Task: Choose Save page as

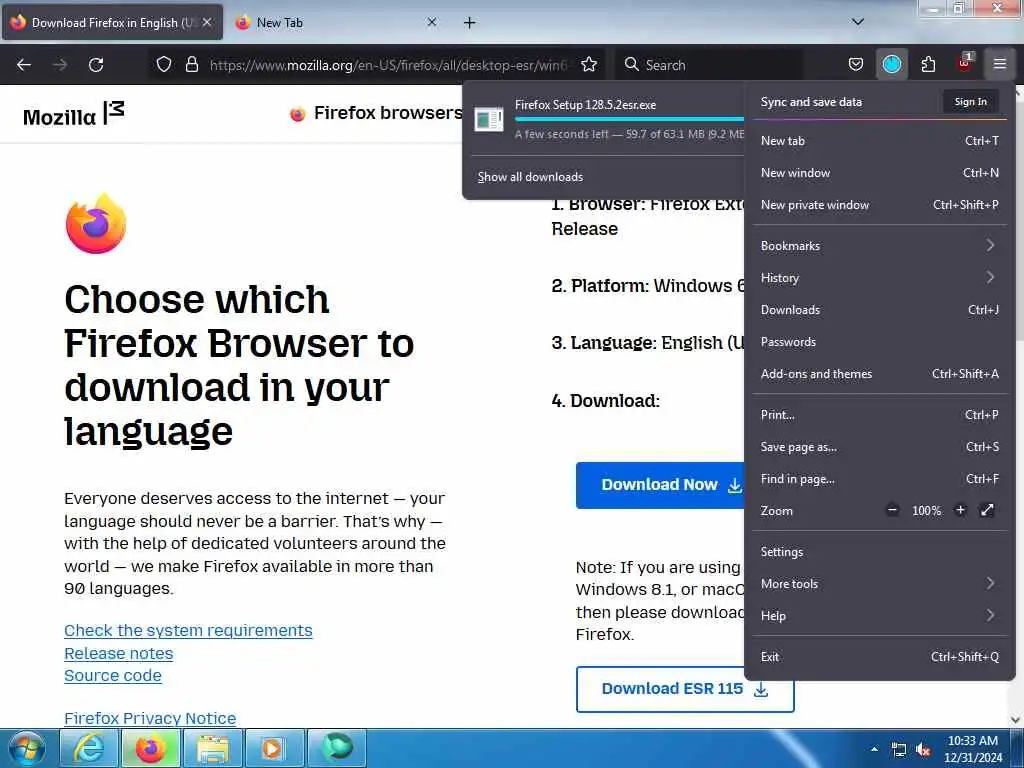Action: click(x=880, y=447)
